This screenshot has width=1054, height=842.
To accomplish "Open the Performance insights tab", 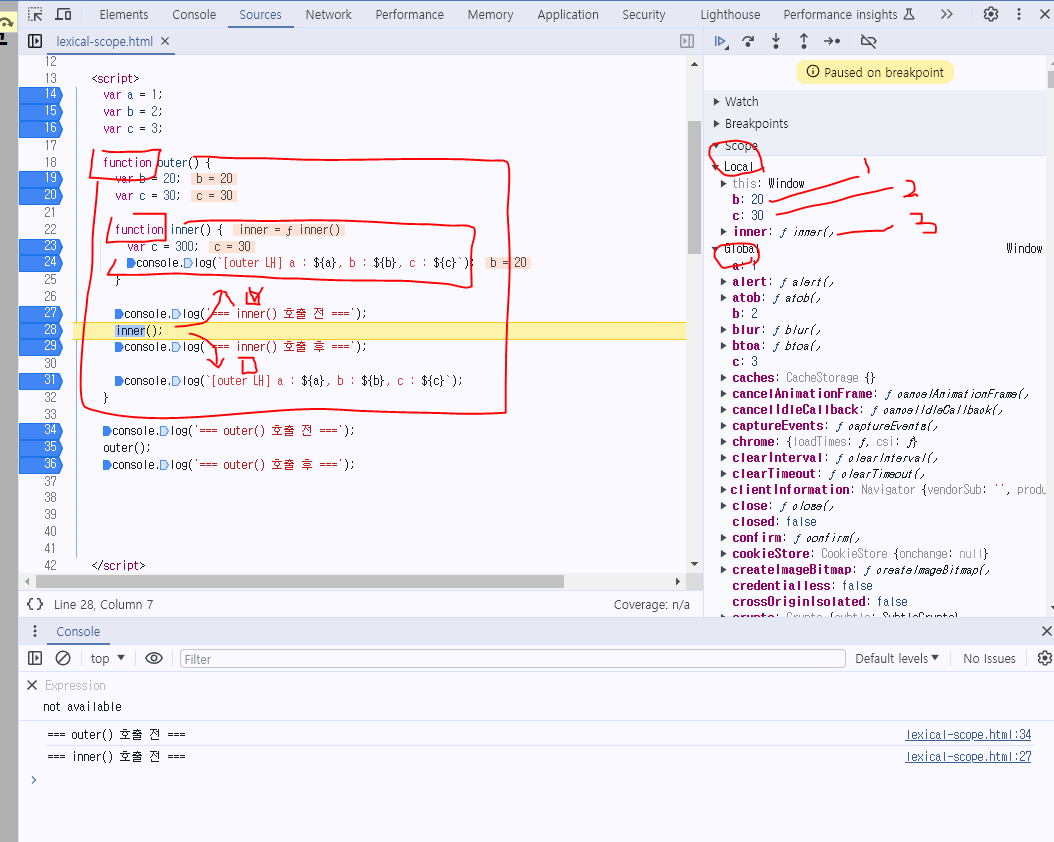I will click(849, 14).
